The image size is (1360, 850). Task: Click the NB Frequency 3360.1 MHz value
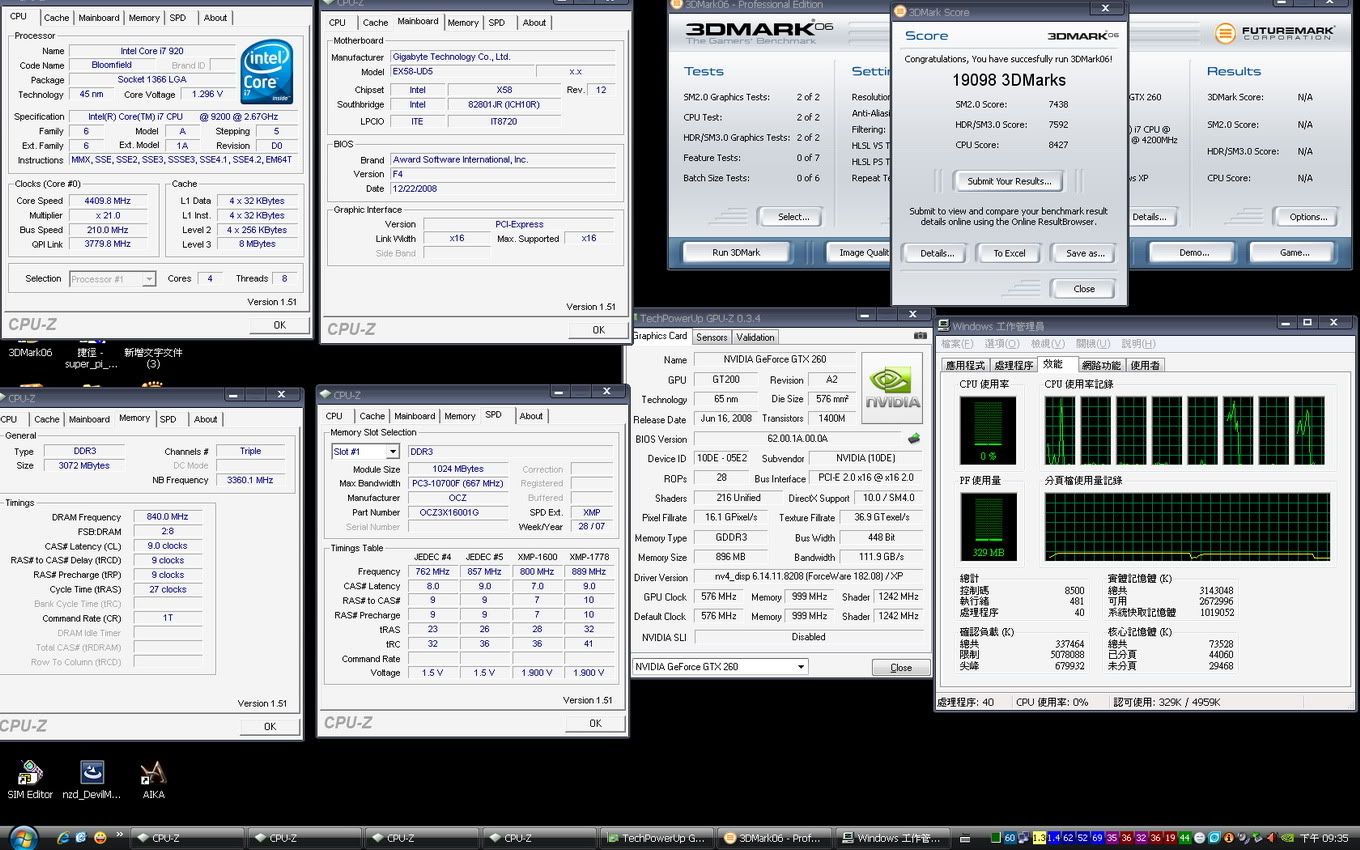(x=250, y=480)
